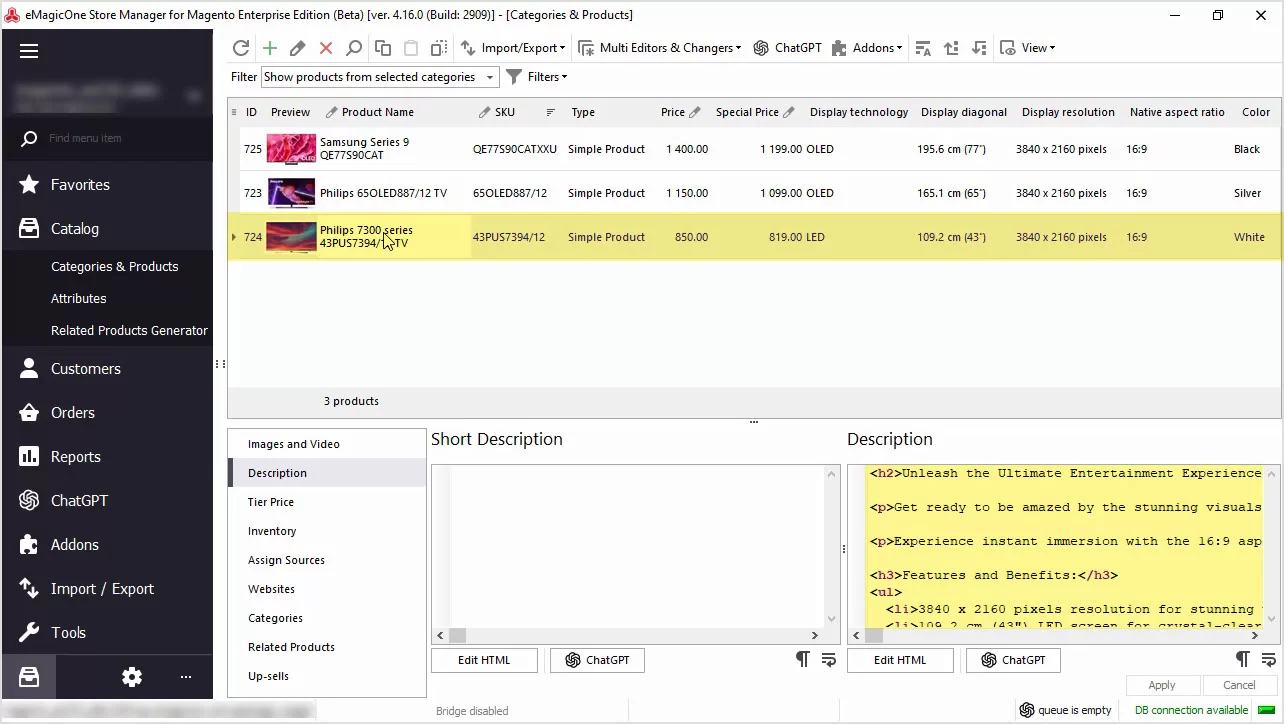
Task: Click the pilcrow icon under Short Description
Action: pyautogui.click(x=802, y=659)
